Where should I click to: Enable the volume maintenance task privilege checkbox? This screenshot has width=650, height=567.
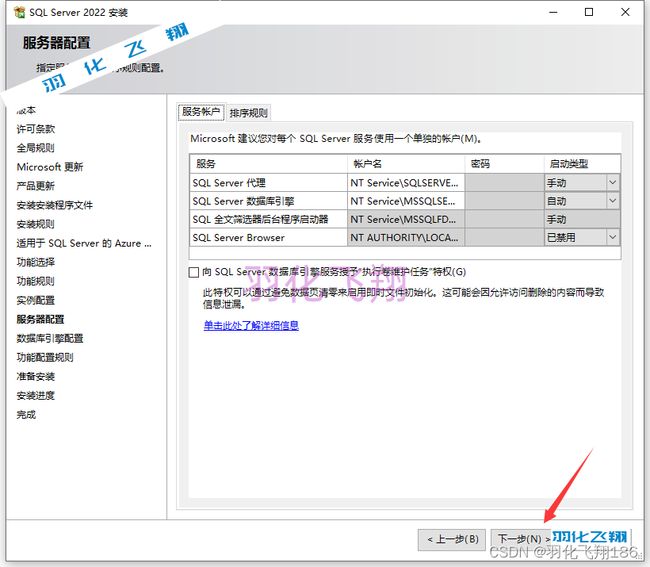tap(194, 272)
